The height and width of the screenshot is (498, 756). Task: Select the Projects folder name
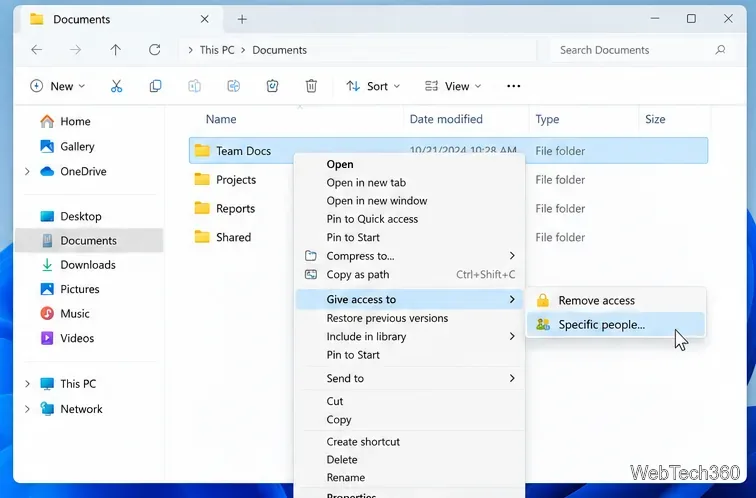236,180
